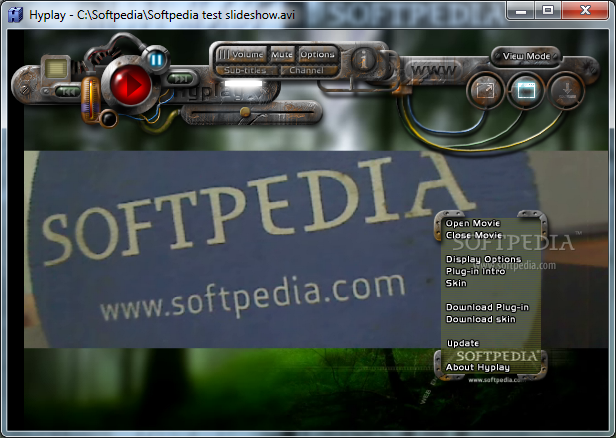Toggle the Mute button
This screenshot has height=438, width=616.
[282, 55]
